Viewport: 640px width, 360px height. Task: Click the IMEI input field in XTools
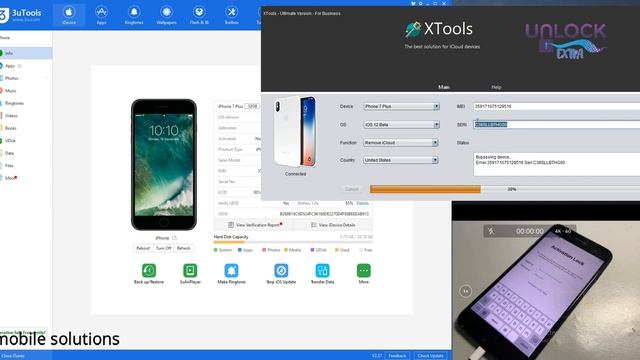556,106
